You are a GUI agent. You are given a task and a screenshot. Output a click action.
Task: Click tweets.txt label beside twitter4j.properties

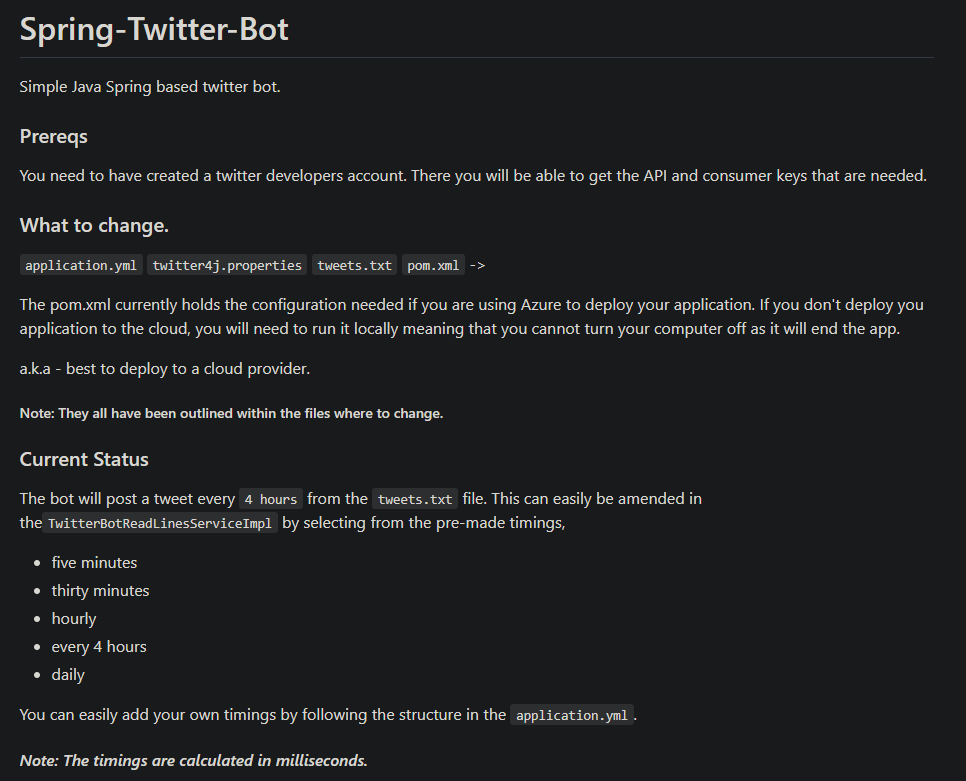[356, 265]
